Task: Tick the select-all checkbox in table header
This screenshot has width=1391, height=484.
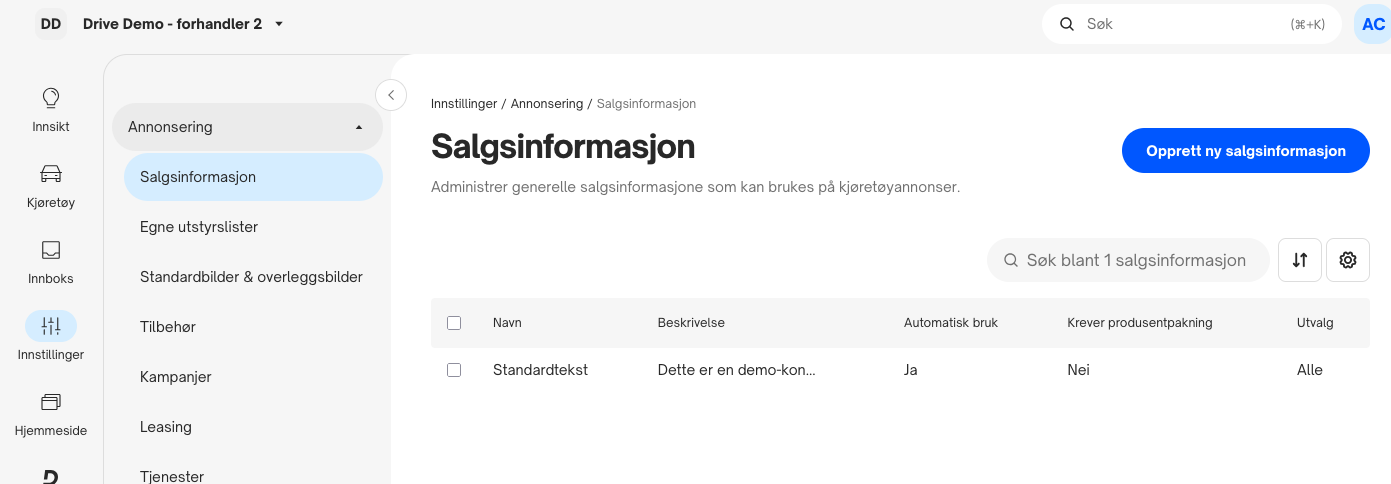Action: coord(454,323)
